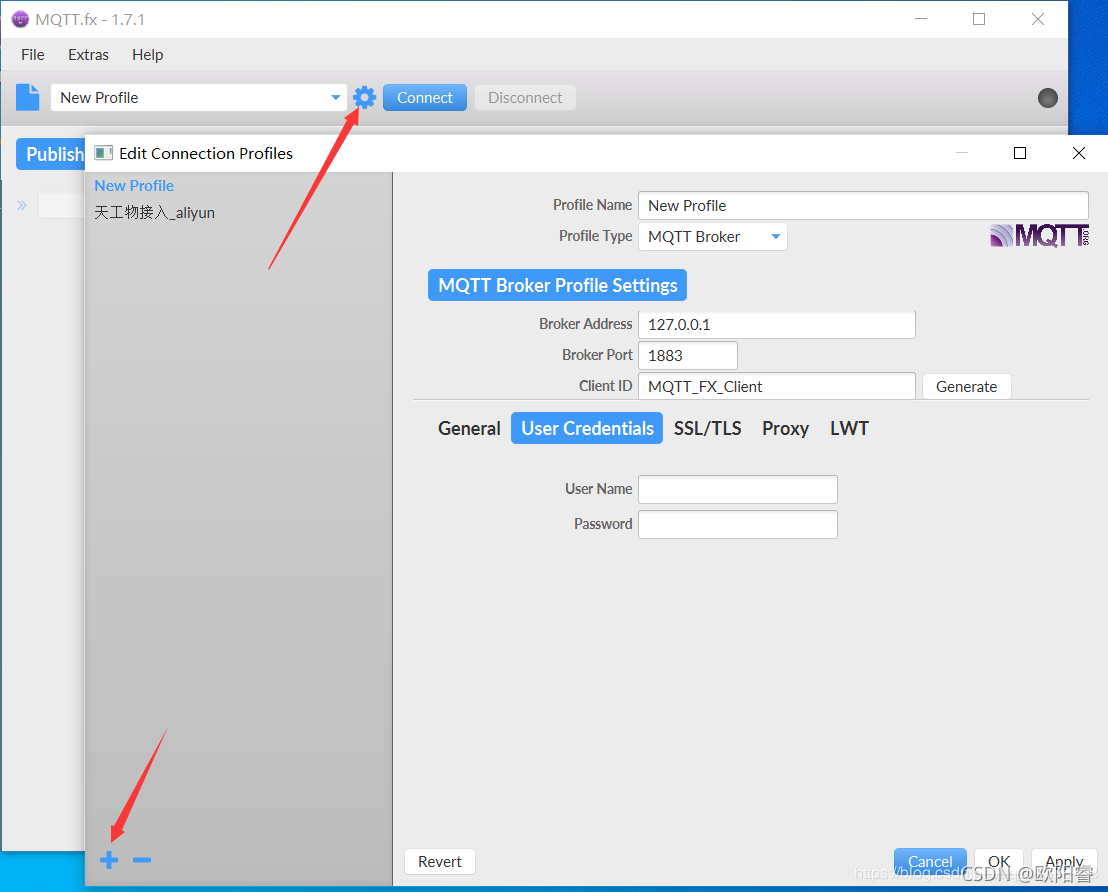Click the MQTT.fx application icon in title bar

point(20,19)
